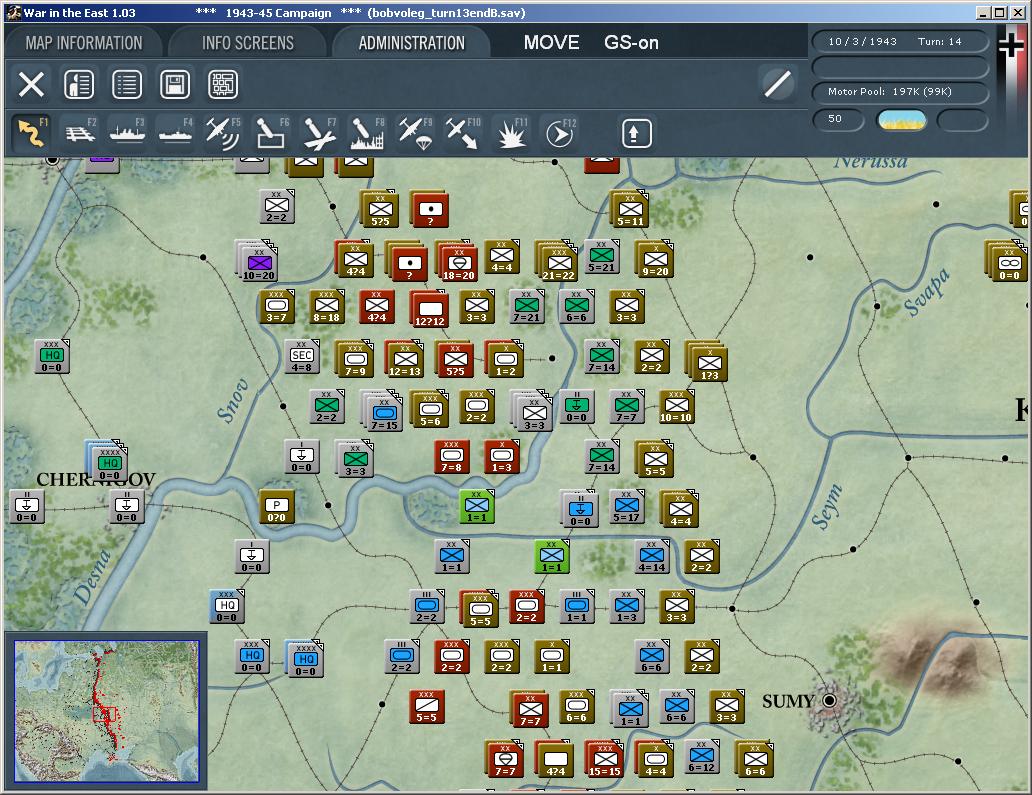
Task: Activate Rail movement mode (F2)
Action: pyautogui.click(x=80, y=132)
